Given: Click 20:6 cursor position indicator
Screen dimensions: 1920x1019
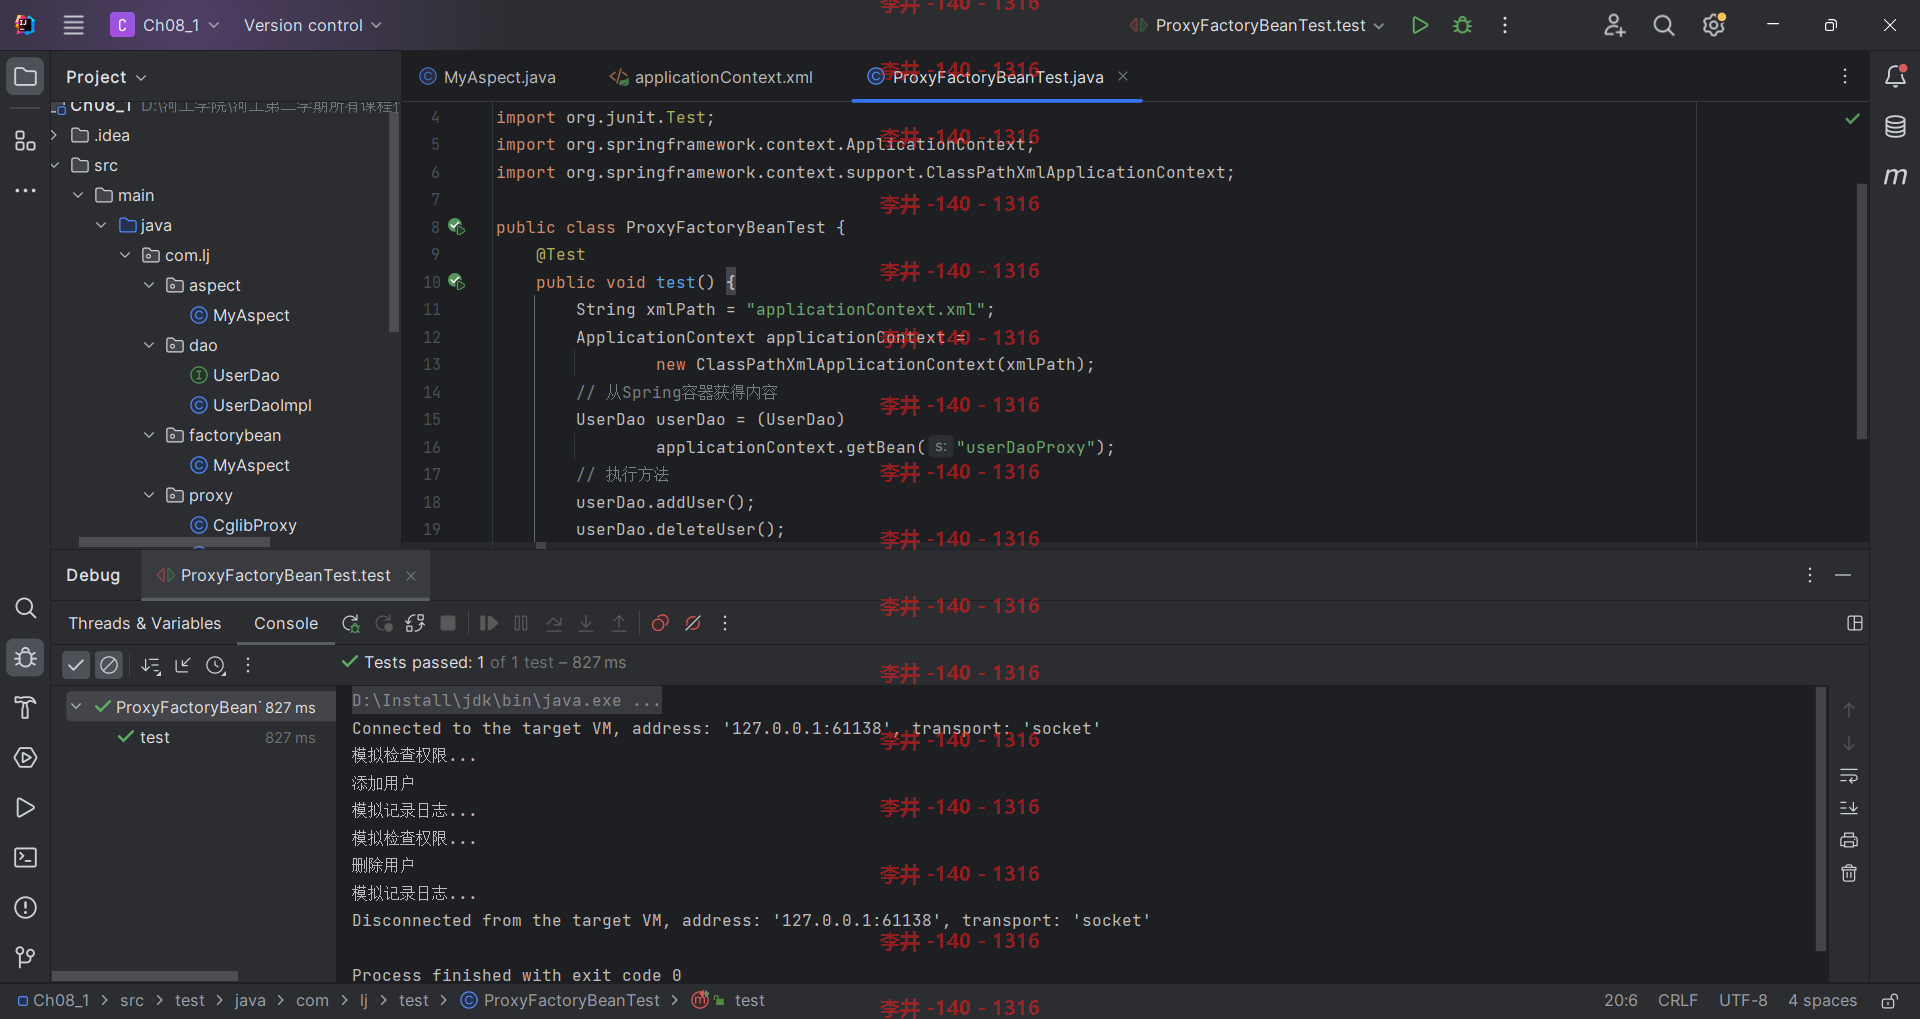Looking at the screenshot, I should click(1621, 1001).
